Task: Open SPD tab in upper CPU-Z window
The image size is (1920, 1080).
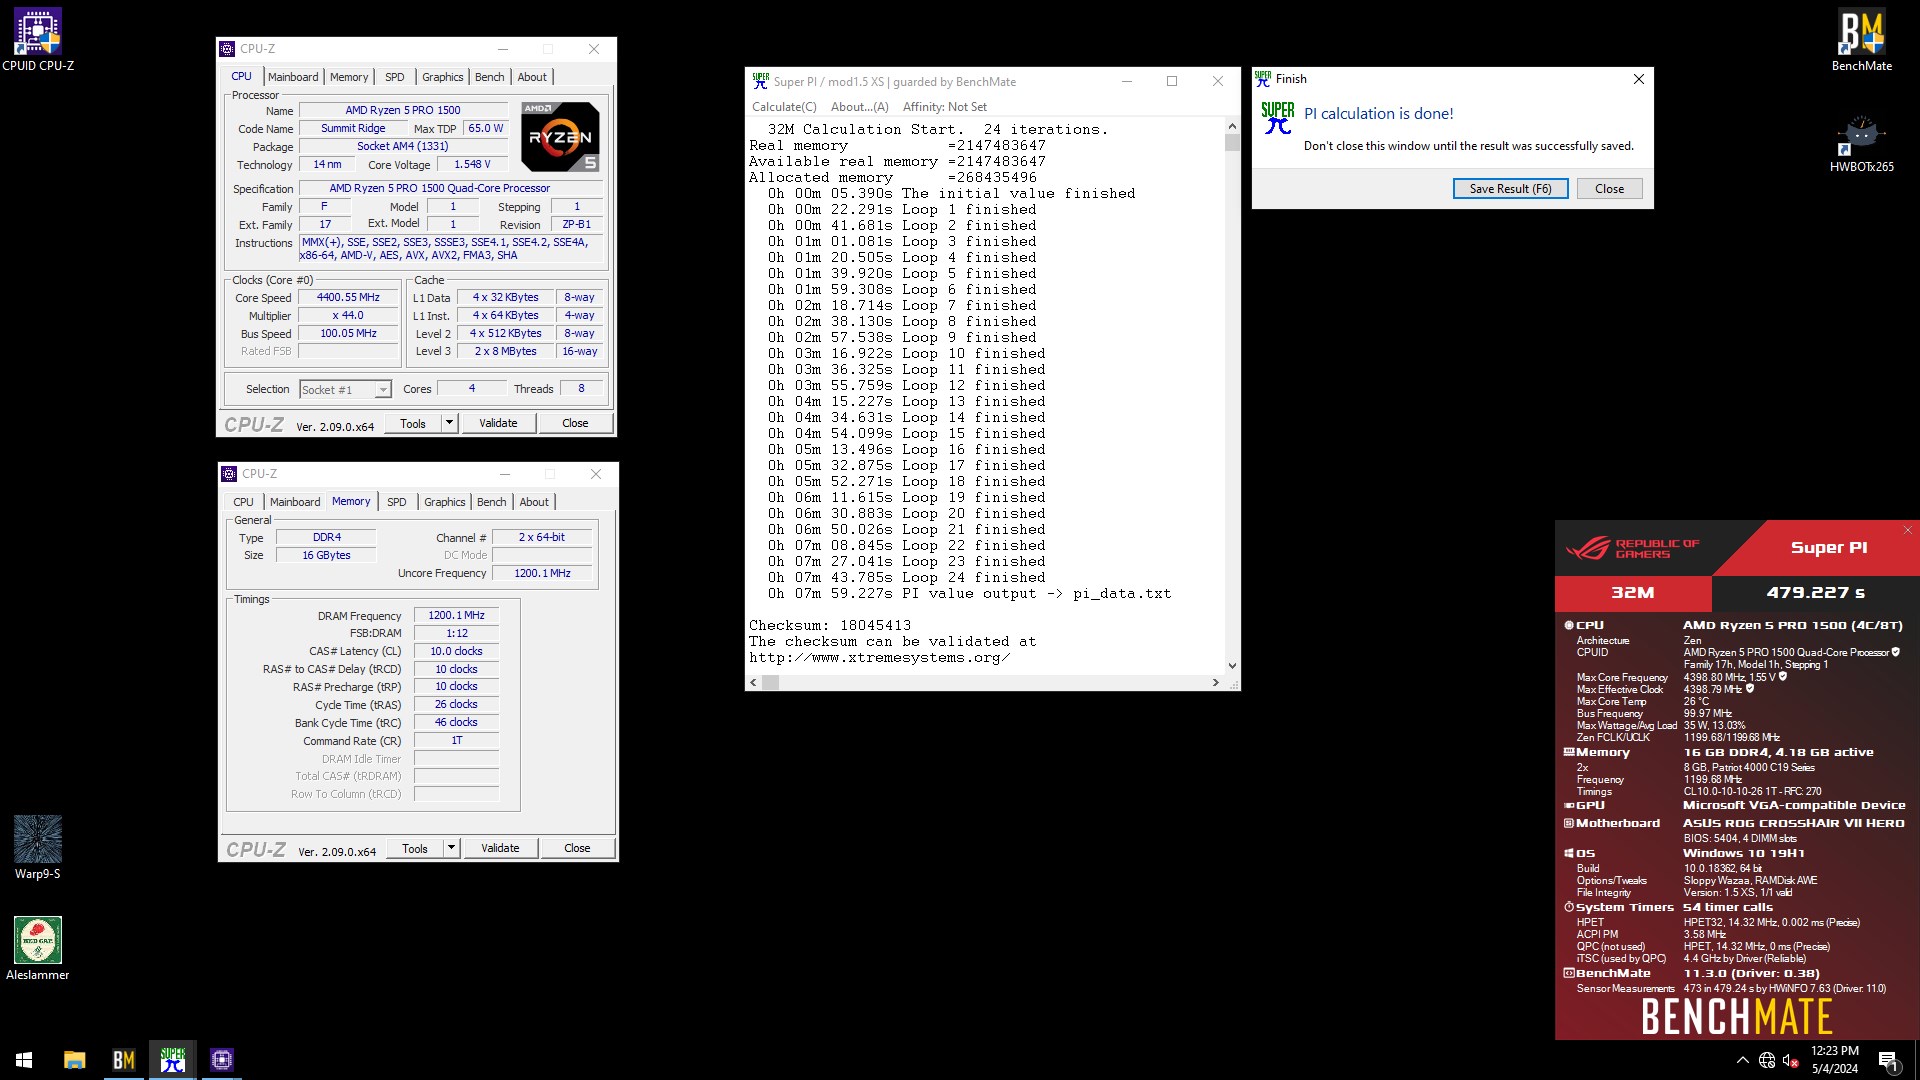Action: coord(395,77)
